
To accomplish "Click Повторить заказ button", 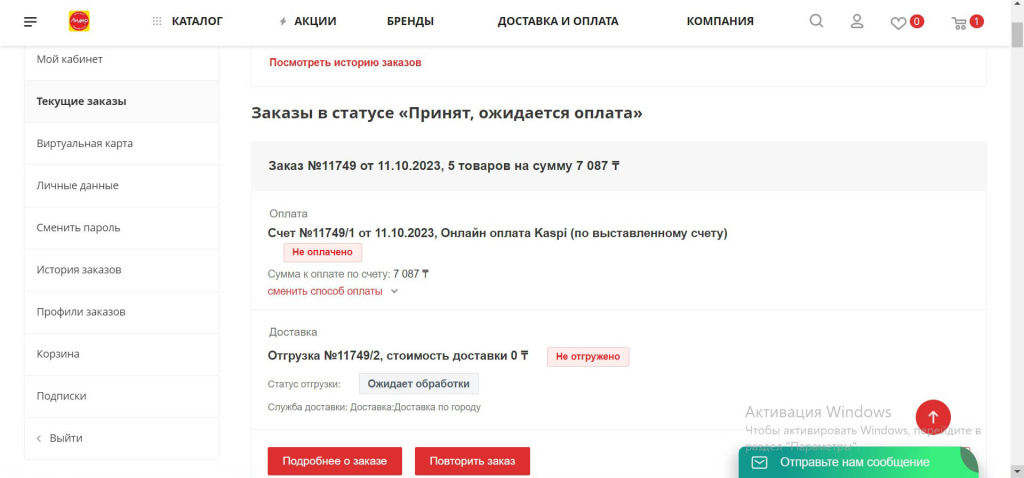I will (472, 461).
